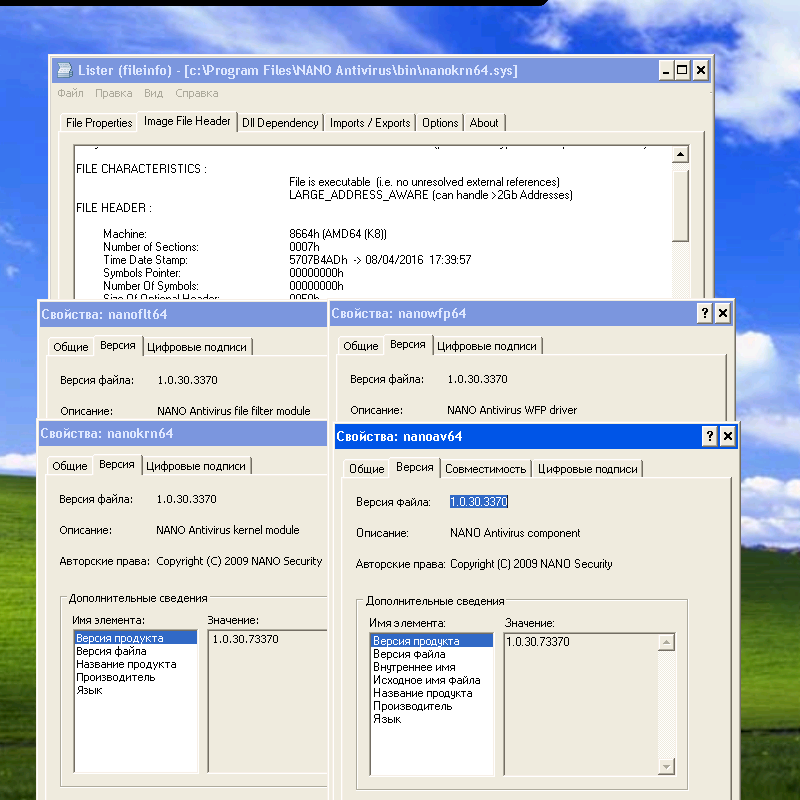Screen dimensions: 800x800
Task: Click the help button in nanowfp64 properties
Action: pos(704,313)
